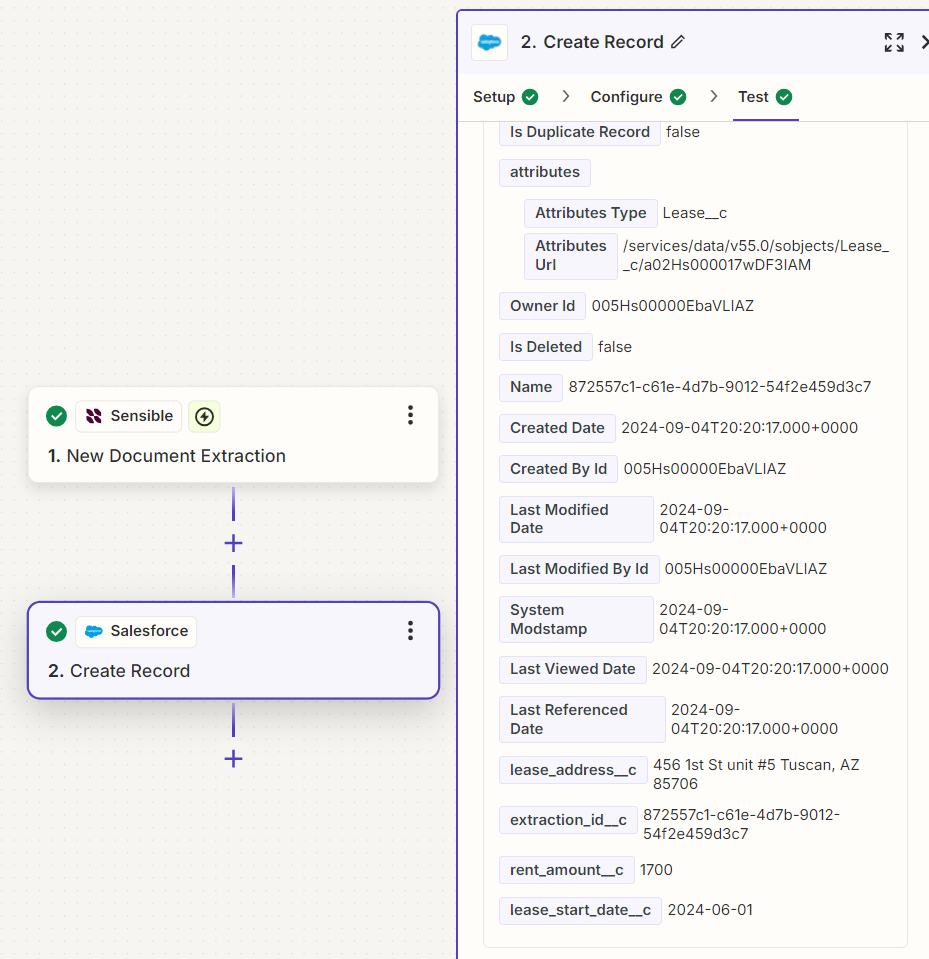Click the Salesforce app badge on step 2
This screenshot has width=929, height=959.
click(x=136, y=631)
